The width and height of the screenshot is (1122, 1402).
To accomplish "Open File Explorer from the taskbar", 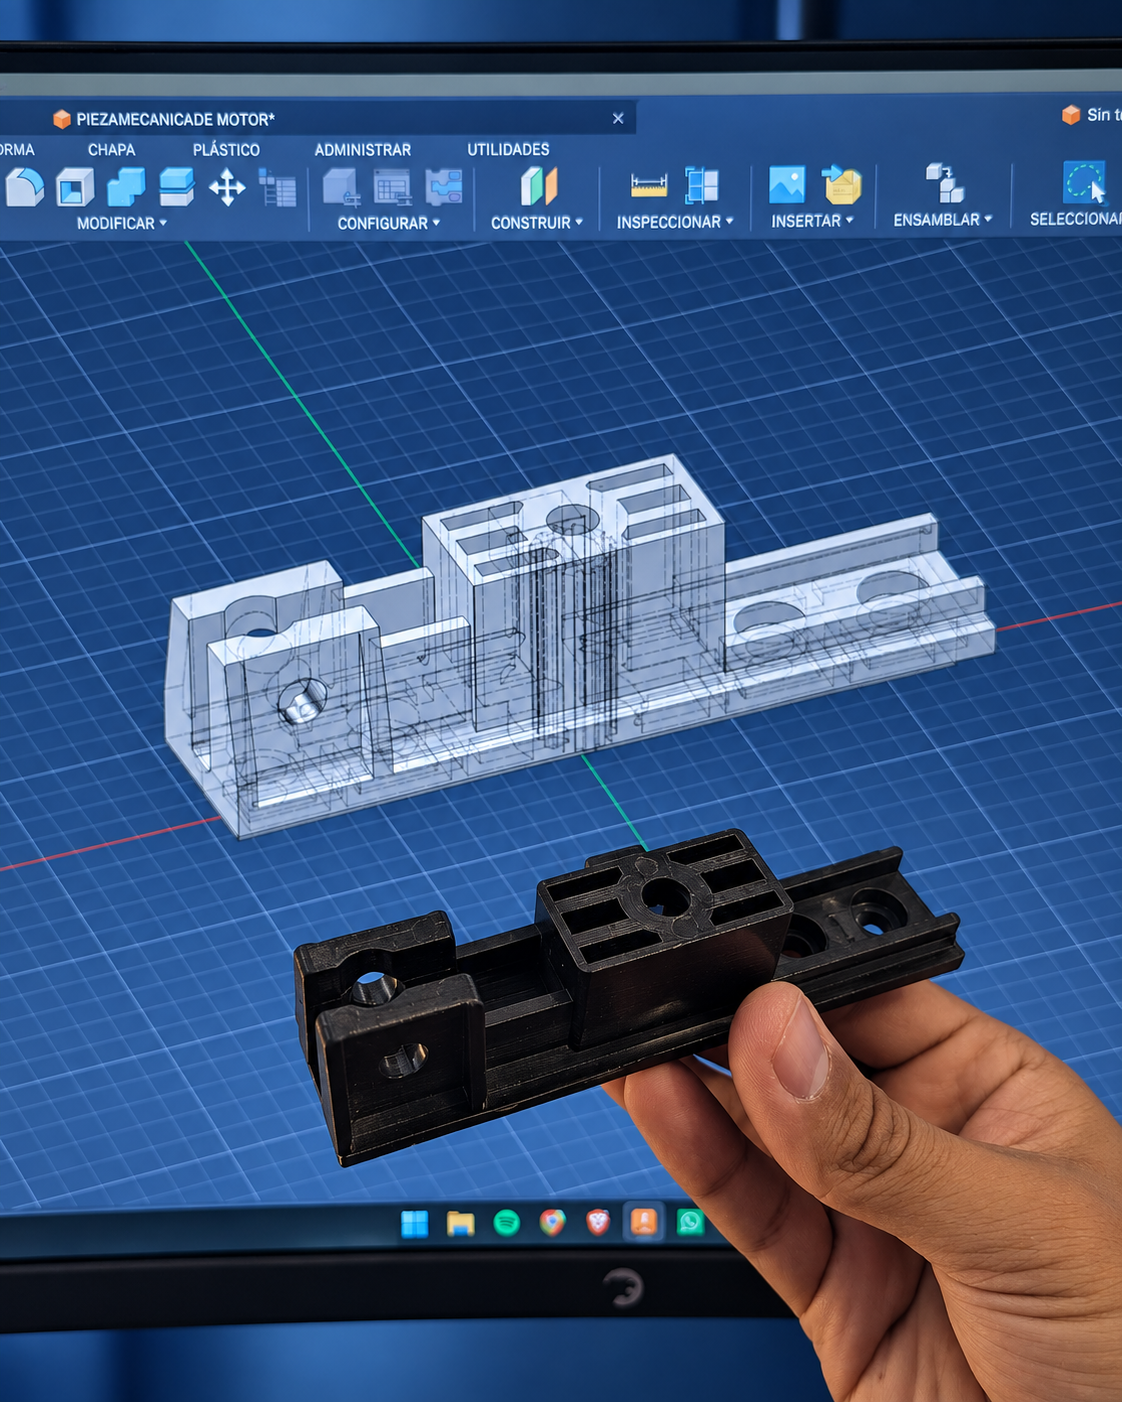I will 460,1223.
